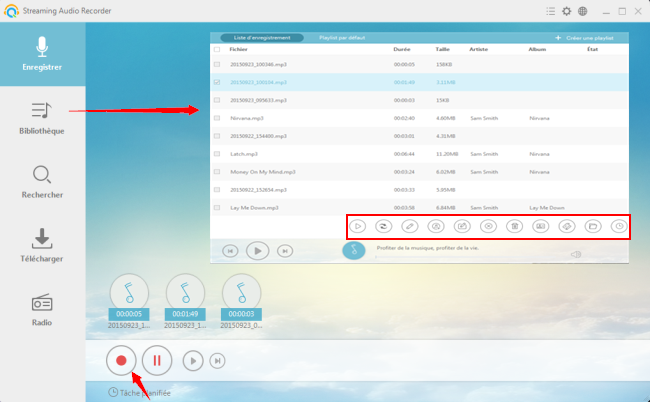Screen dimensions: 650x402
Task: Click the open folder icon in toolbar
Action: [x=593, y=226]
